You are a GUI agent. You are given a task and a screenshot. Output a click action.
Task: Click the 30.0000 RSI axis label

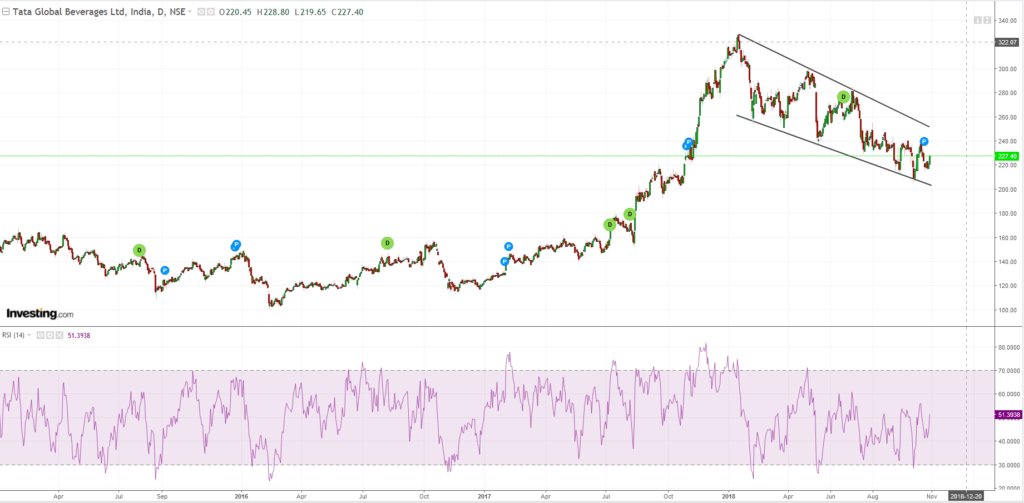1009,464
